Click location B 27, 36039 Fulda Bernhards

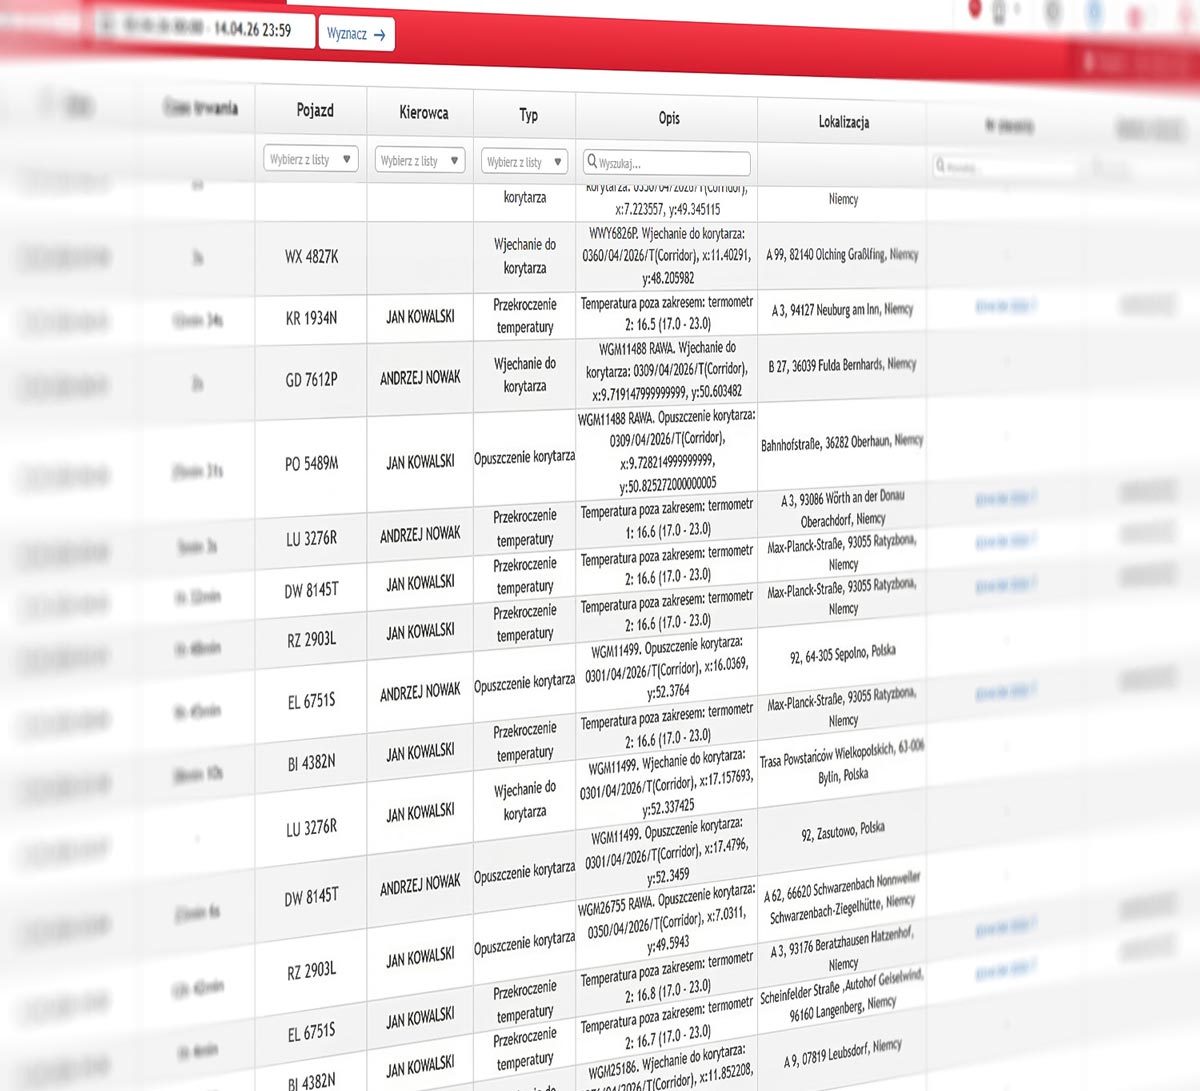tap(842, 365)
